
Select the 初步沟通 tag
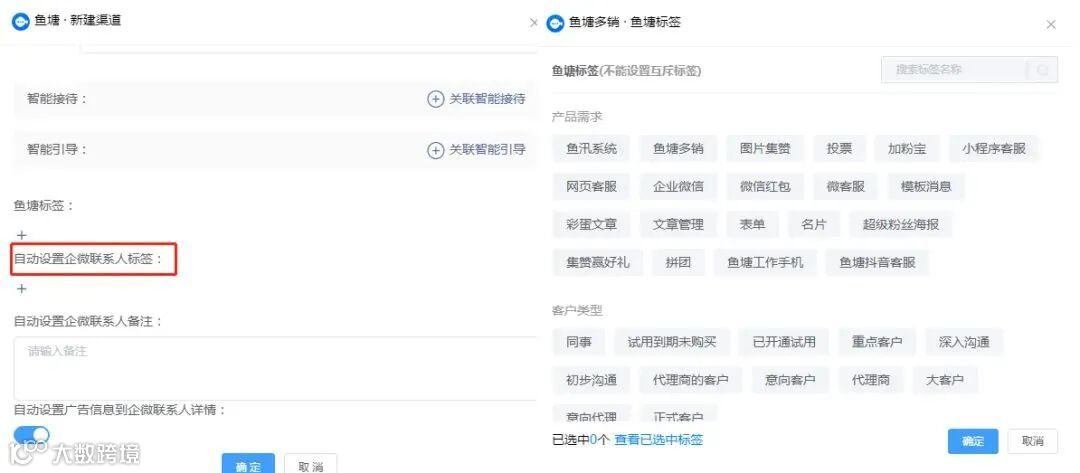[x=592, y=380]
